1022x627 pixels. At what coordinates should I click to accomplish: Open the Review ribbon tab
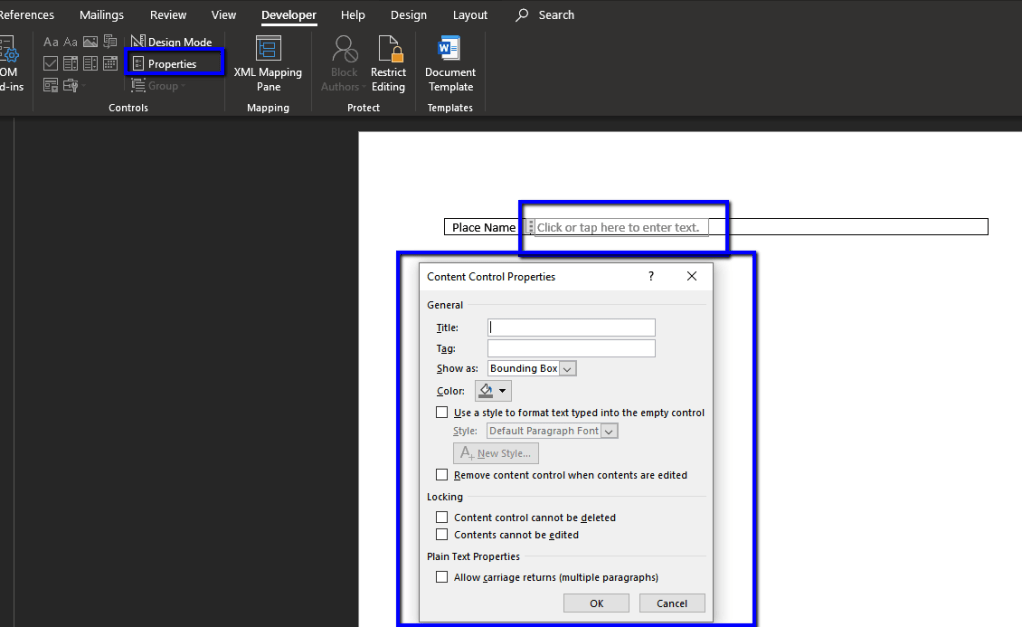pos(168,15)
